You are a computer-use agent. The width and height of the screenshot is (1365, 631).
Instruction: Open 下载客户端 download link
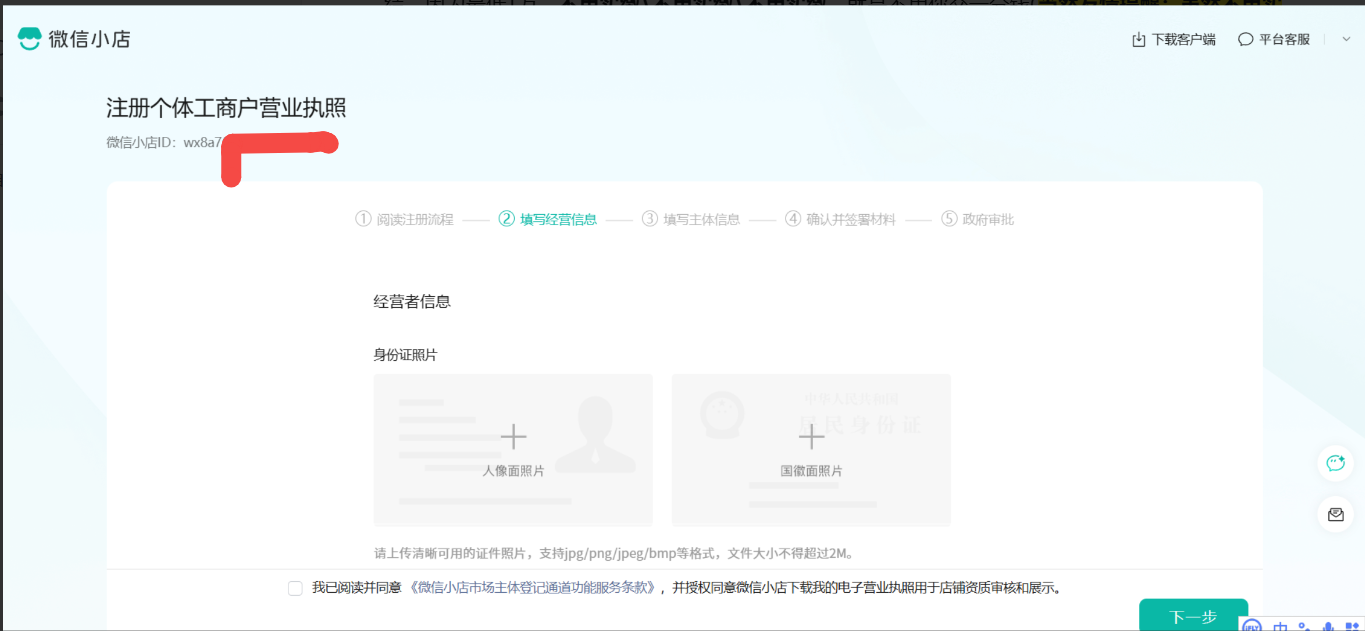[1173, 40]
